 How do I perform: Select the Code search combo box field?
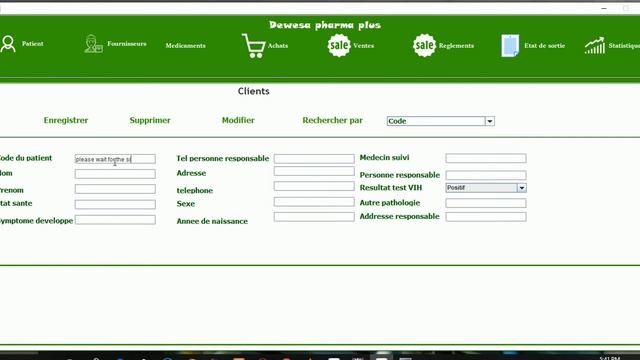(x=436, y=121)
